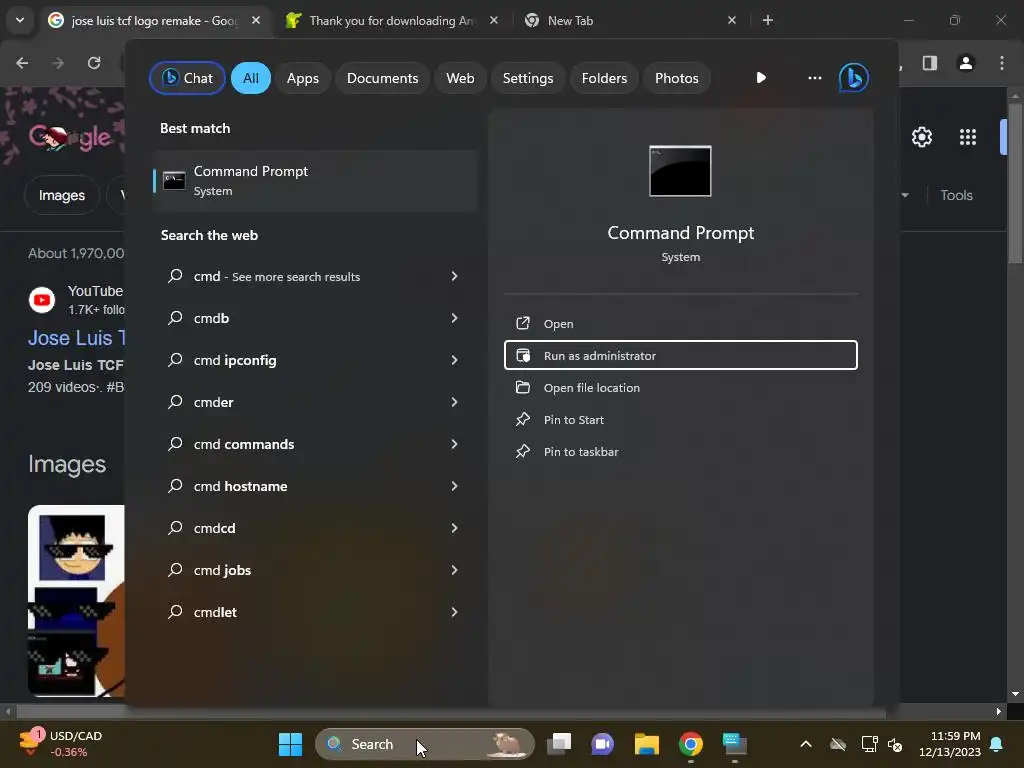Open the USD/CAD widget on taskbar

(x=62, y=744)
